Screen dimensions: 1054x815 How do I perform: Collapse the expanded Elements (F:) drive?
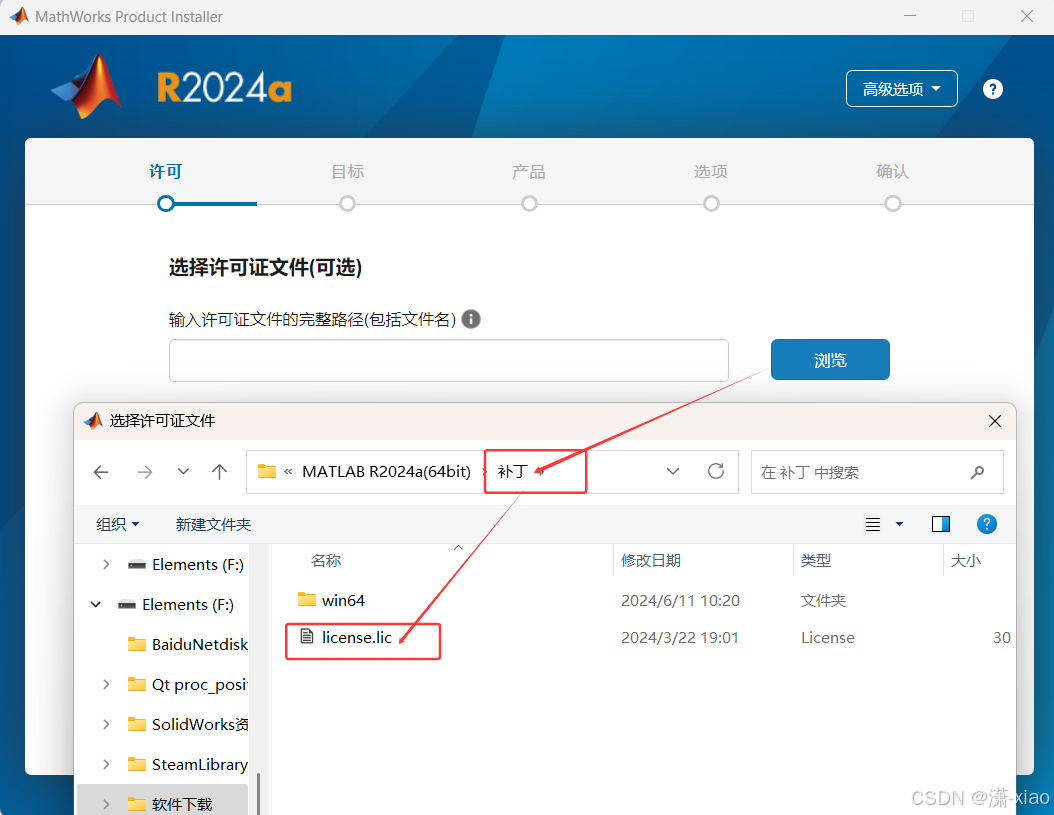(x=96, y=605)
